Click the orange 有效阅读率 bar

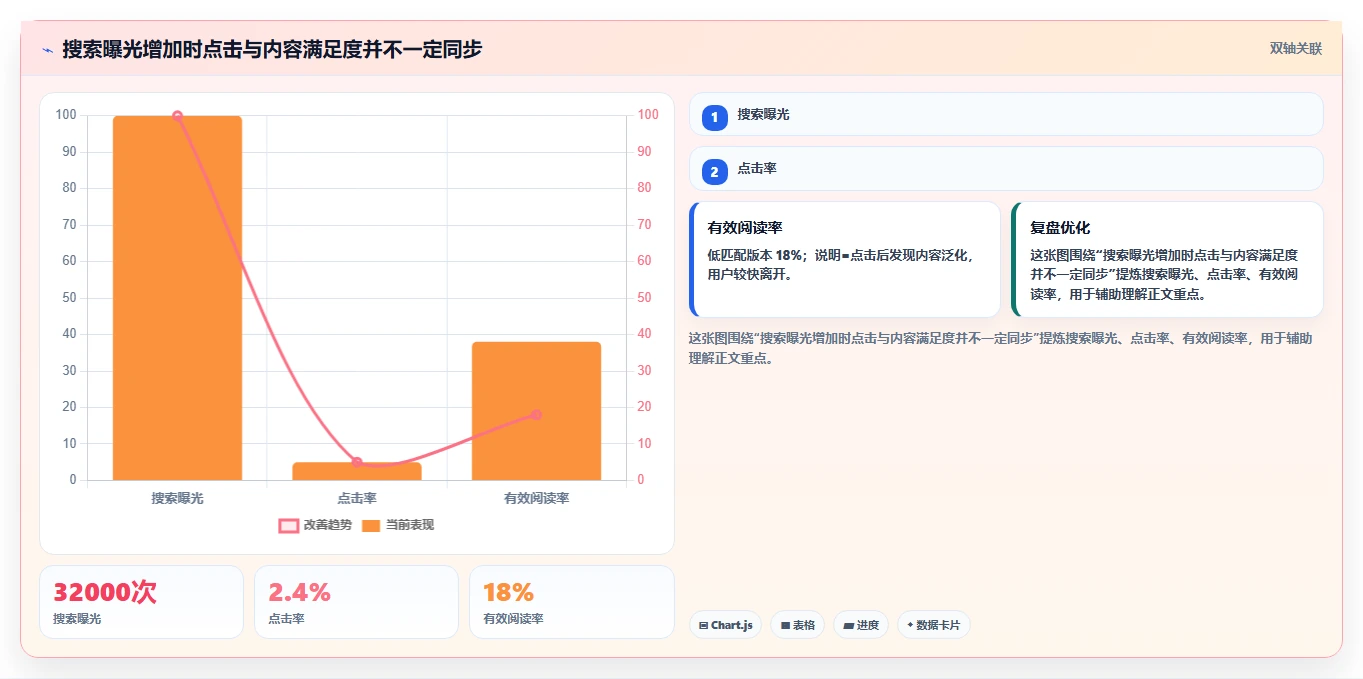536,411
